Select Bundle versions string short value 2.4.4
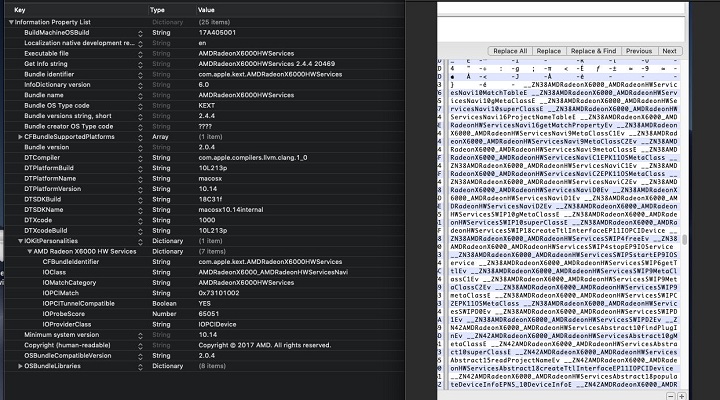 [x=207, y=116]
